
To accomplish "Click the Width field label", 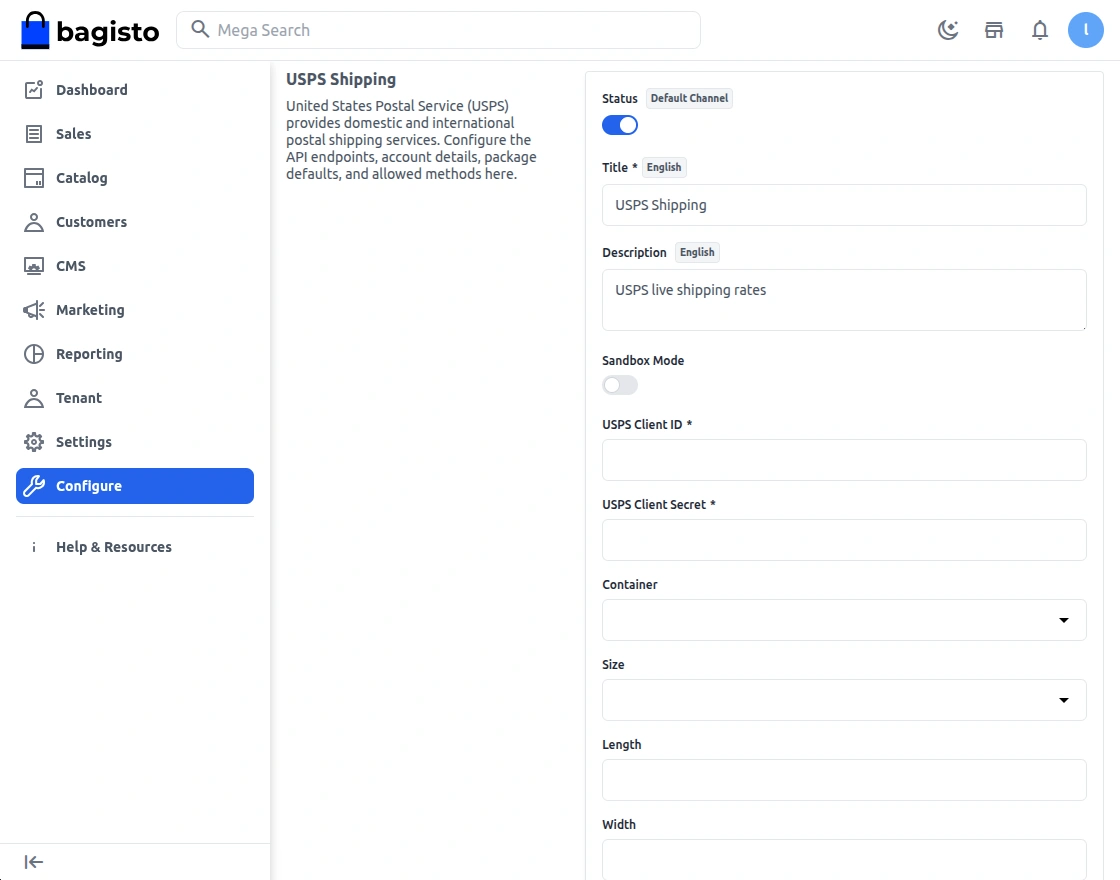I will [x=619, y=824].
